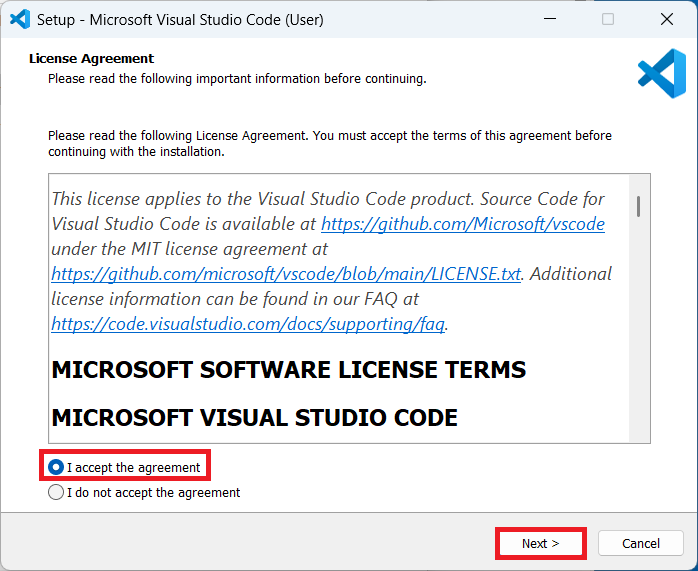Viewport: 698px width, 571px height.
Task: Close the Setup window
Action: tap(666, 19)
